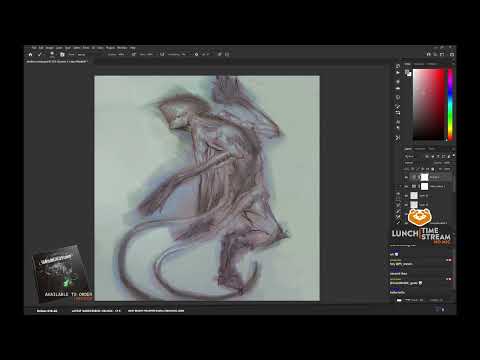Select the open document tab

(57, 62)
